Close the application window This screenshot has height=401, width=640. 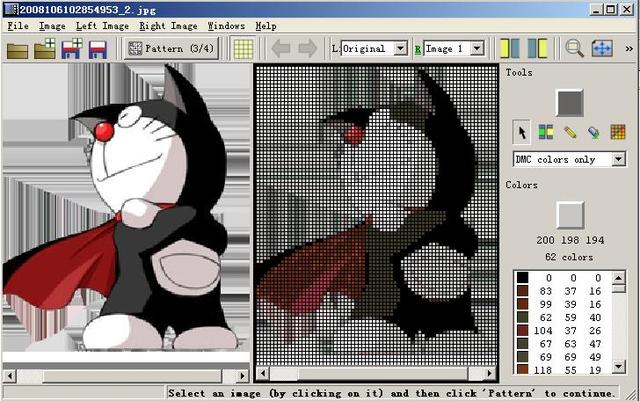[627, 9]
